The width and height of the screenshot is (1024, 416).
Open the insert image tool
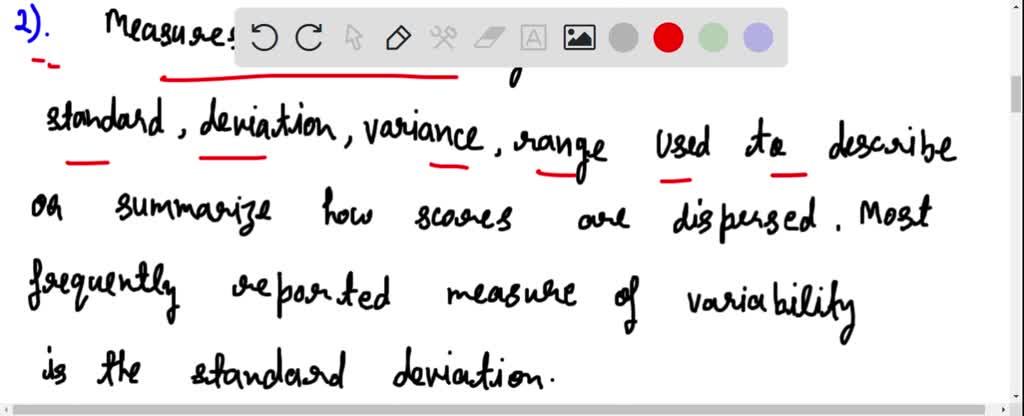pos(579,38)
